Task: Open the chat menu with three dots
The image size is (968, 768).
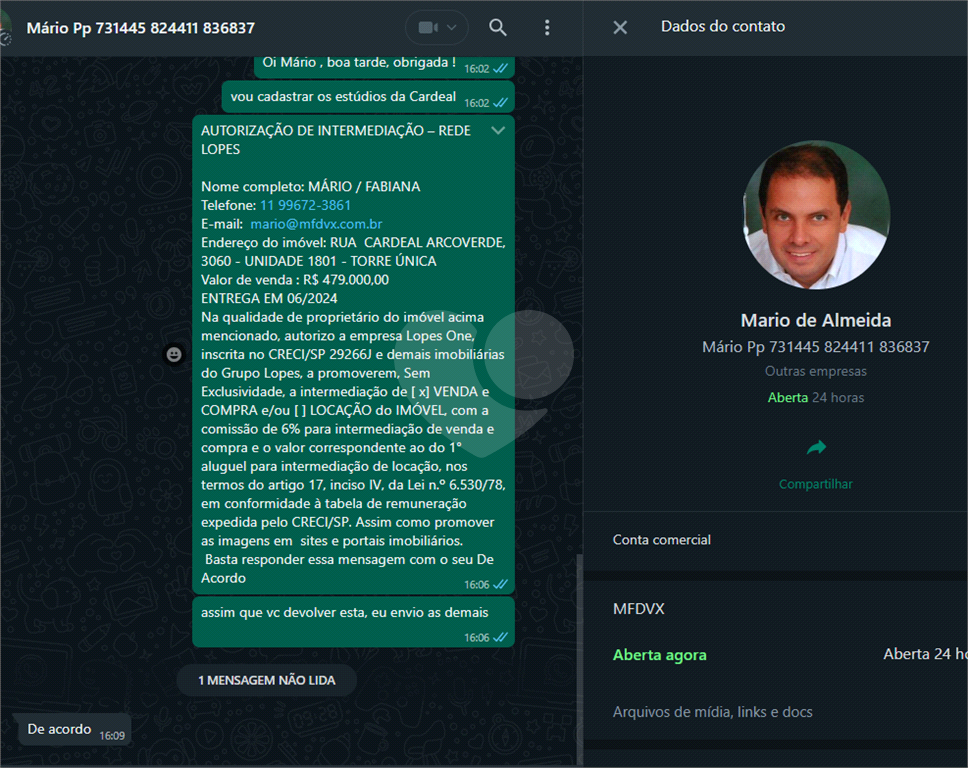Action: (547, 27)
